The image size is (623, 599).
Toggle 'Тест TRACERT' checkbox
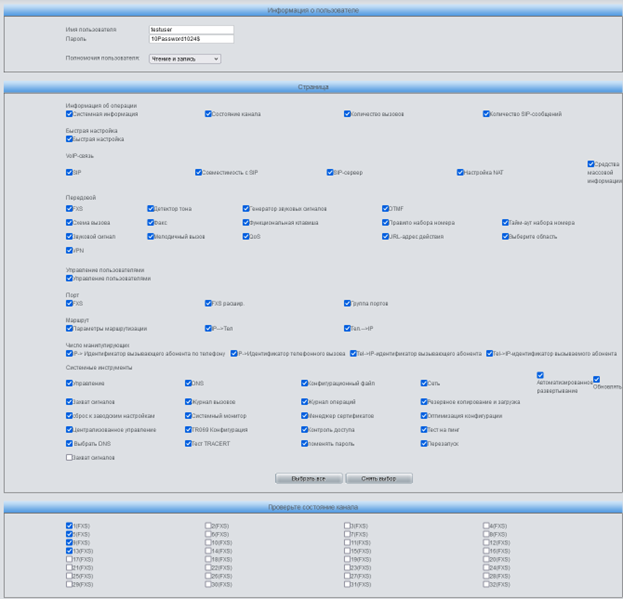(188, 444)
